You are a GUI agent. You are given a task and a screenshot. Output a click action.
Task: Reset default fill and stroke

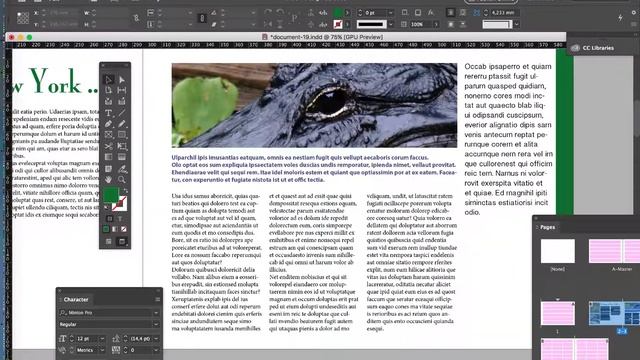107,208
